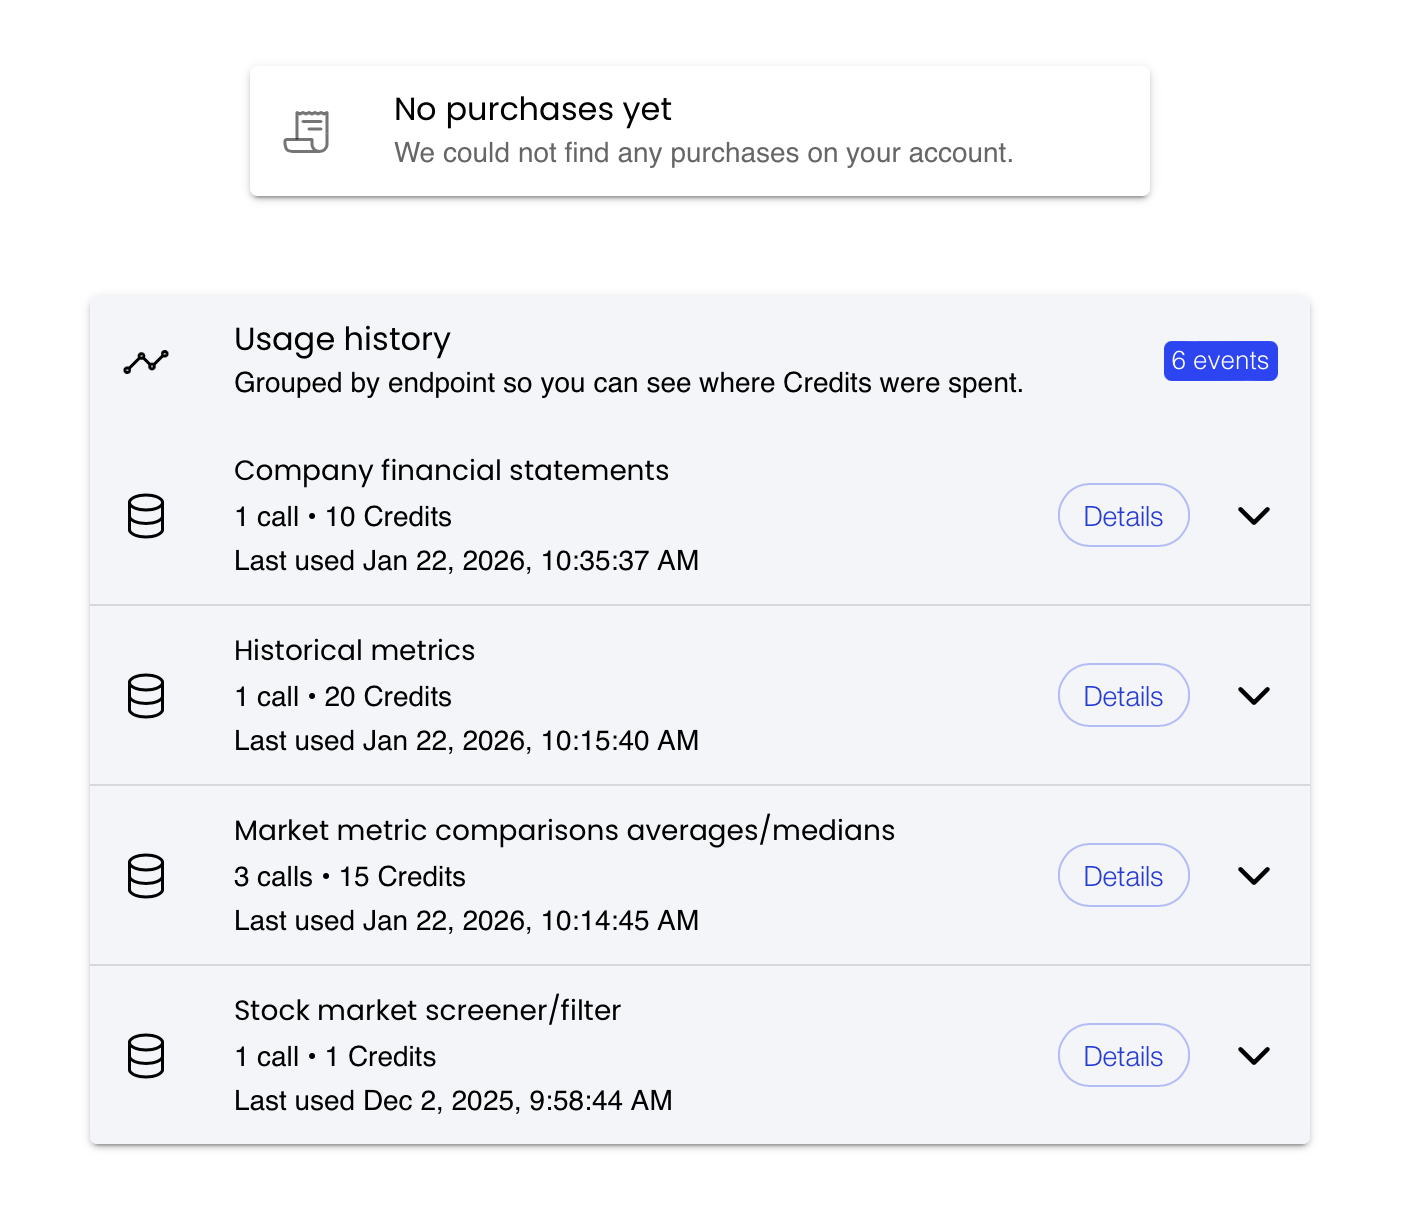Expand the Market metric comparisons row chevron
The height and width of the screenshot is (1232, 1414).
click(1253, 876)
